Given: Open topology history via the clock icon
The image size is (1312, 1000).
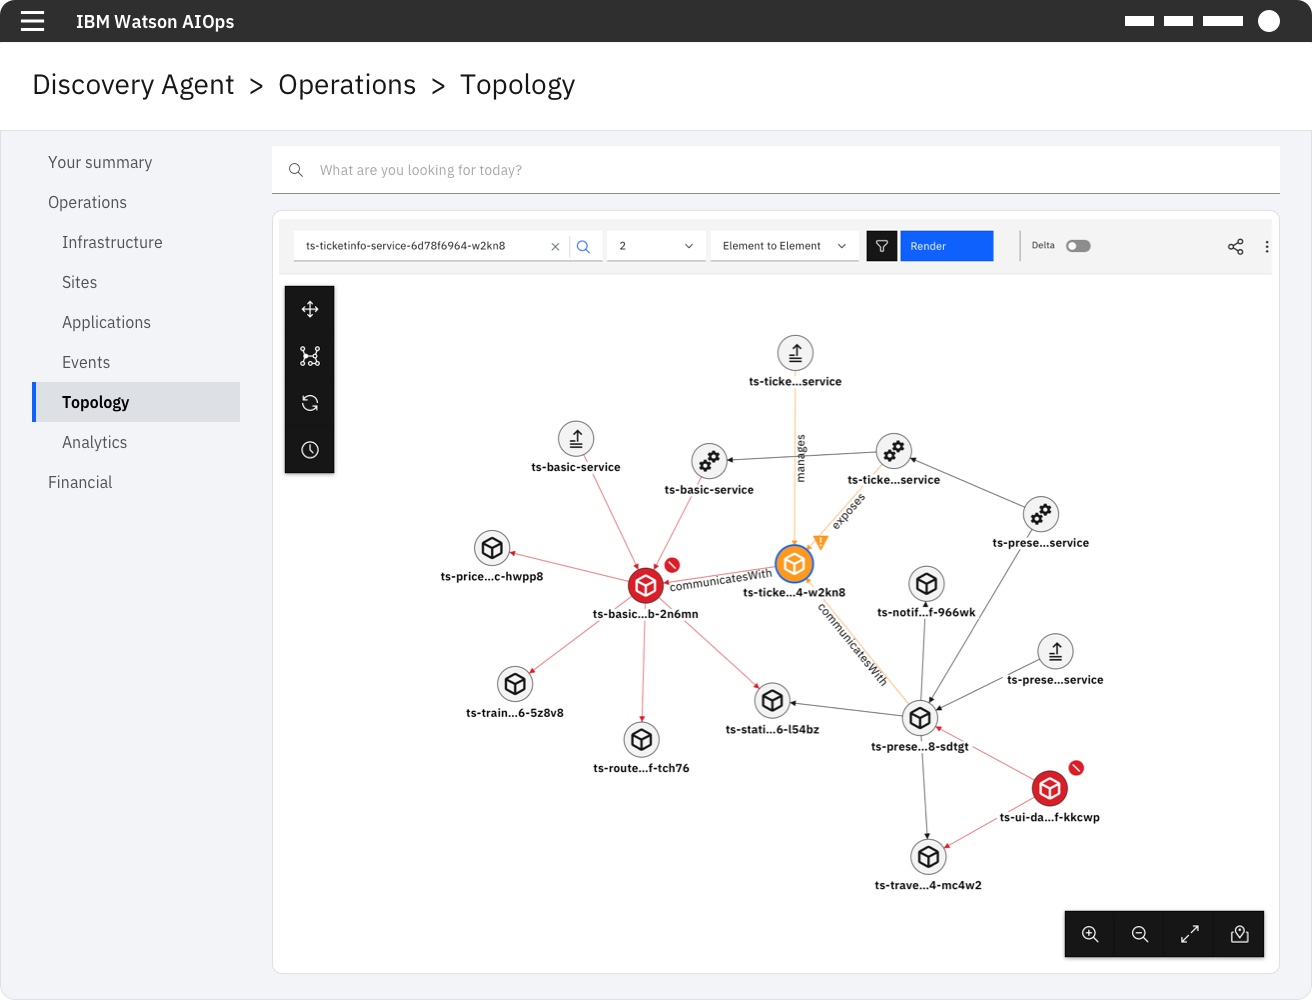Looking at the screenshot, I should pos(310,449).
